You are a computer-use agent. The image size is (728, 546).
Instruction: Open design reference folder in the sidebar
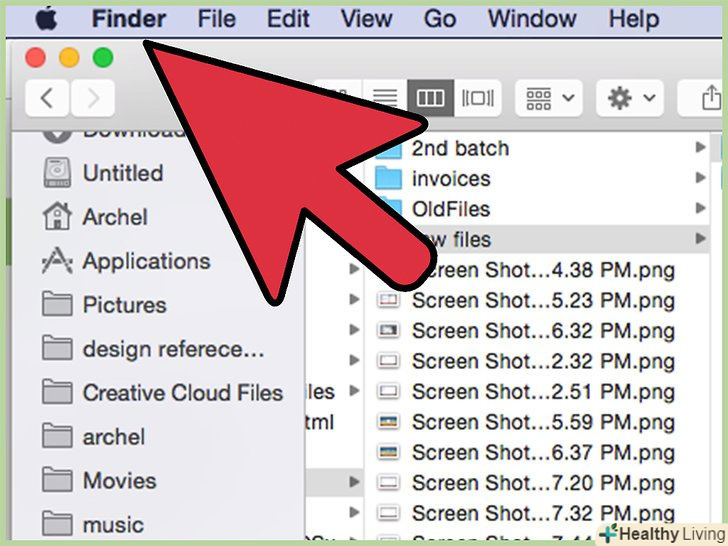coord(153,349)
